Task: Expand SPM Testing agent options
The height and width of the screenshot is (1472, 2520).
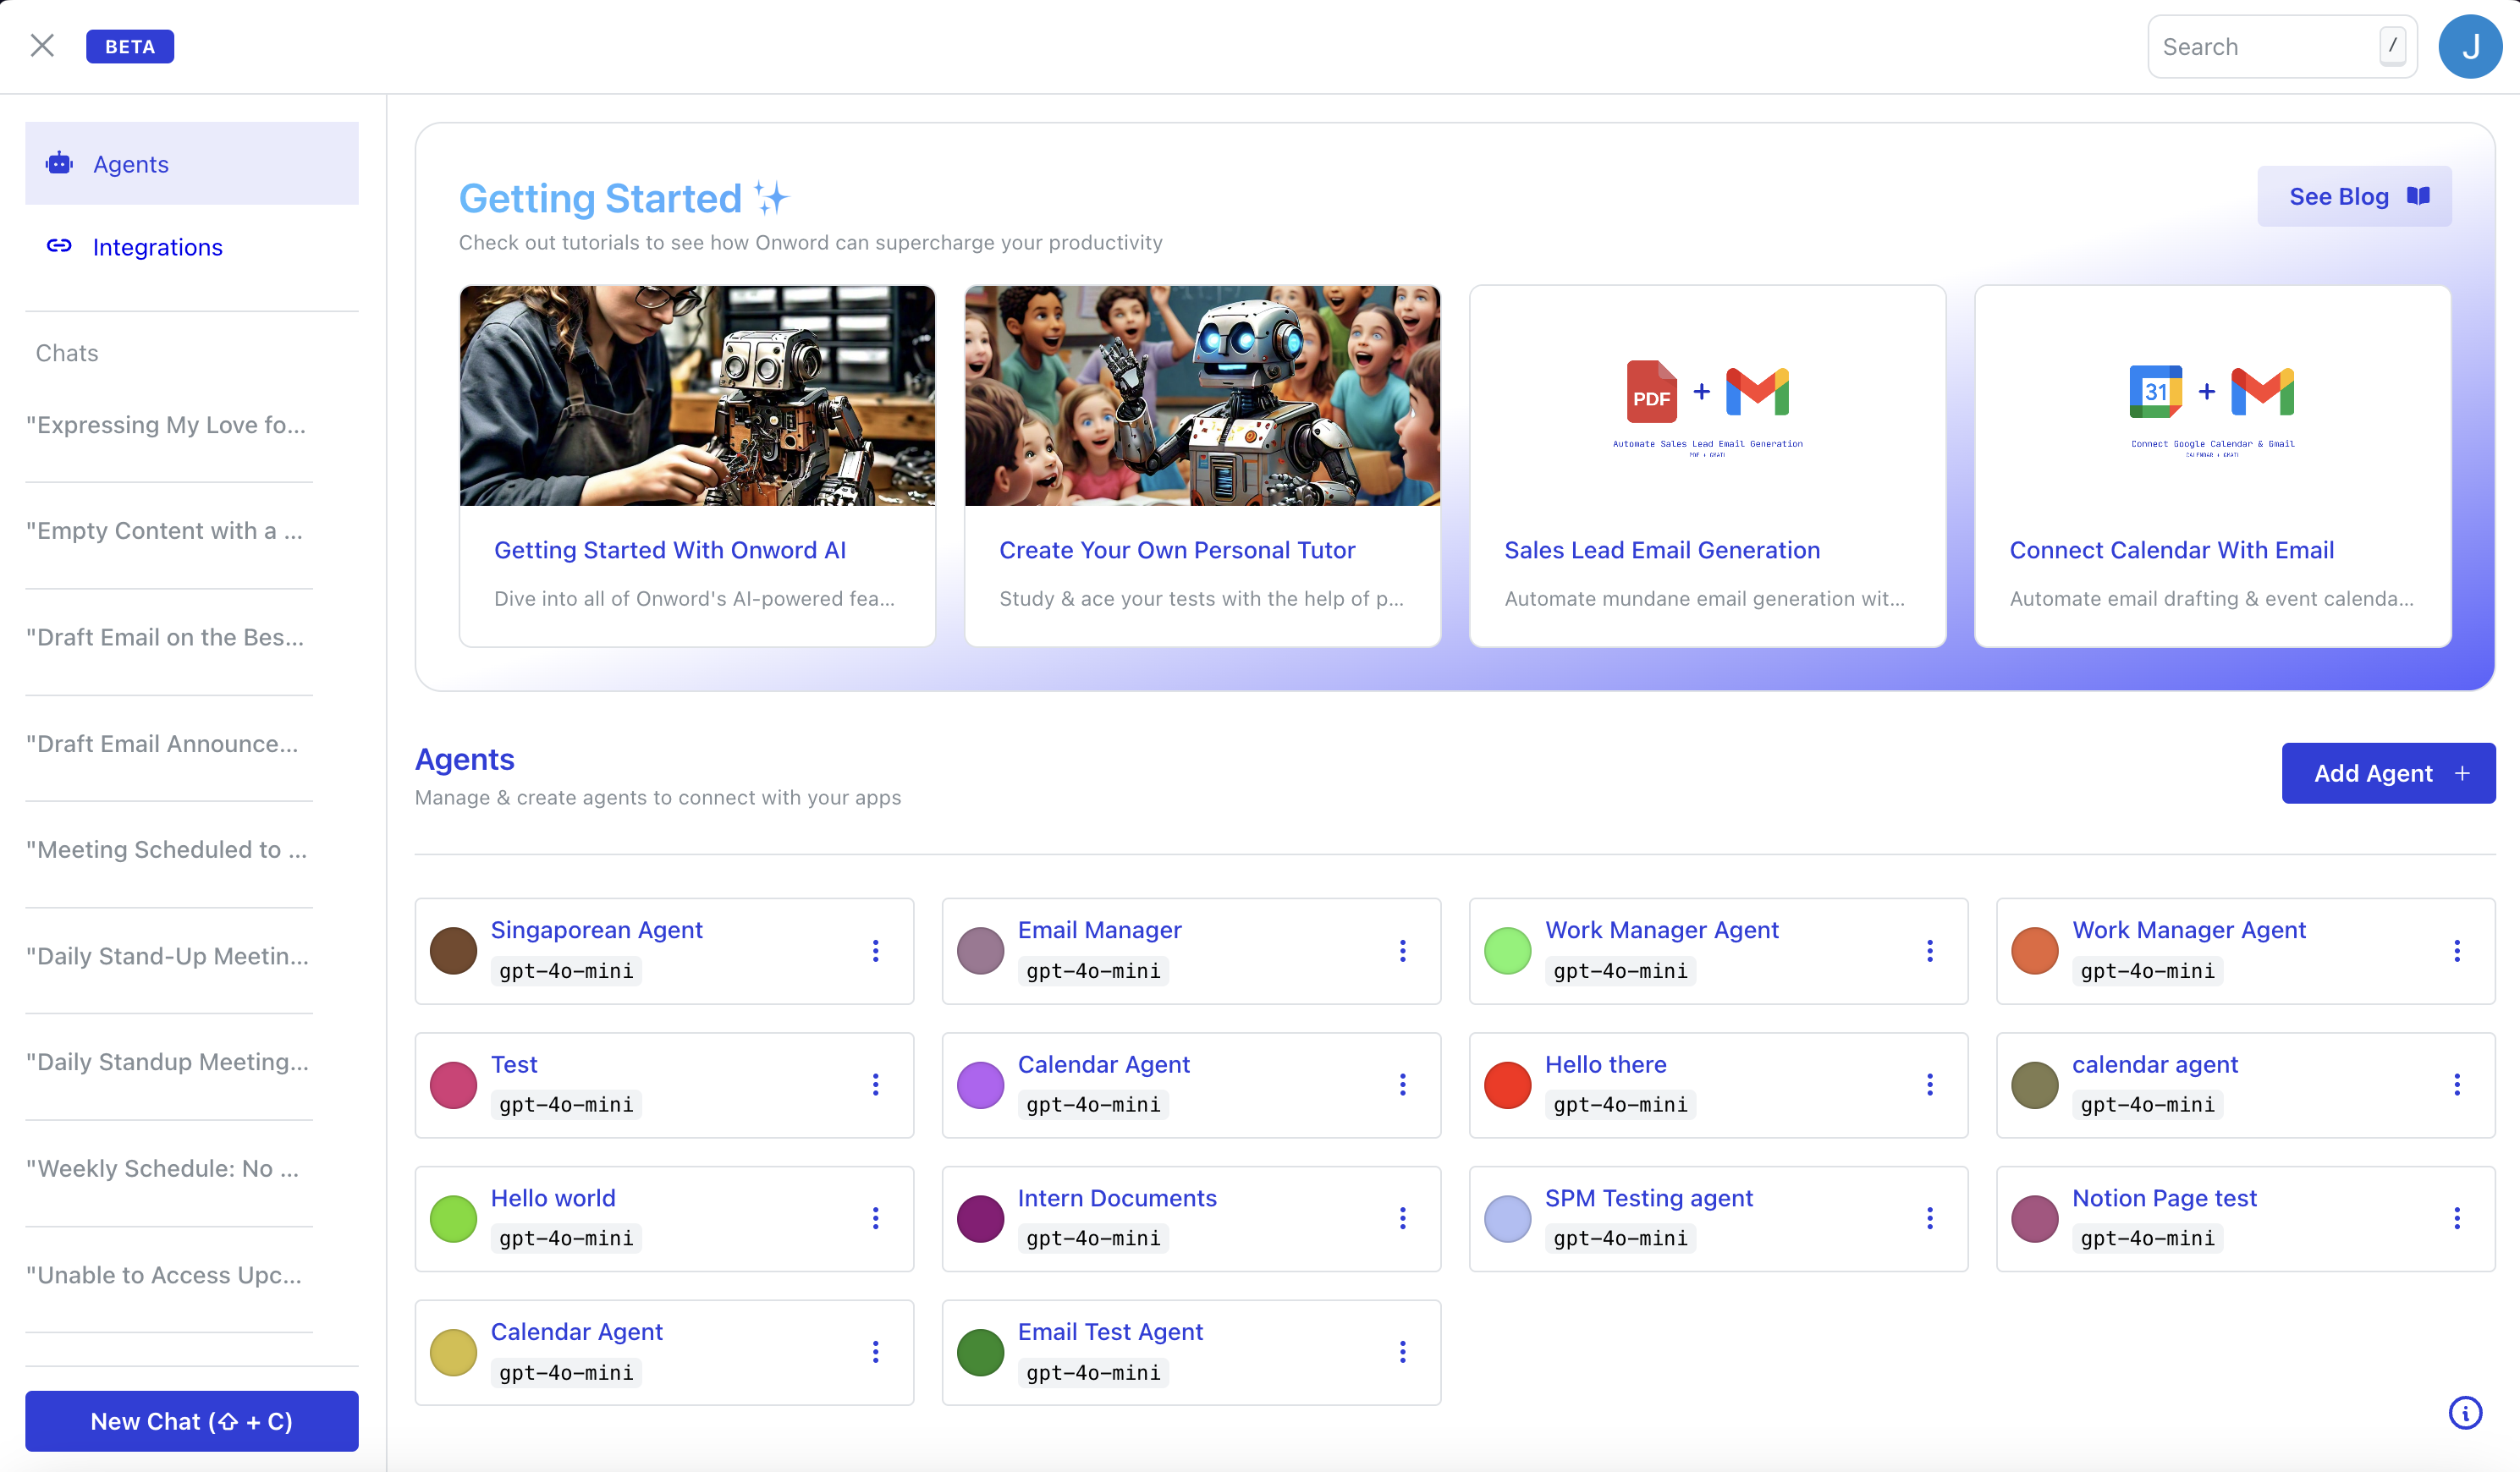Action: pyautogui.click(x=1929, y=1218)
